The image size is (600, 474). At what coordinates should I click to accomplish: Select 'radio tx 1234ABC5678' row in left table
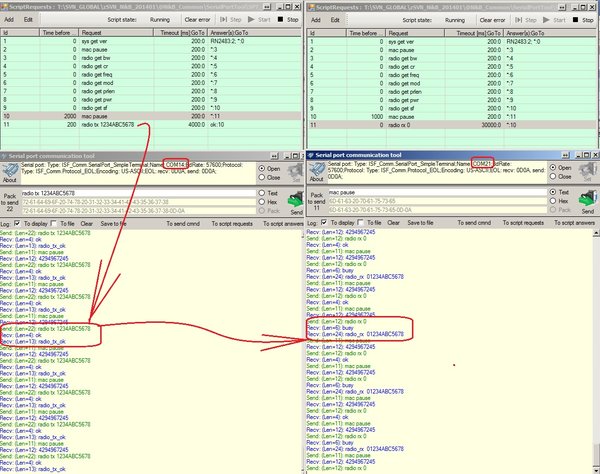coord(151,124)
